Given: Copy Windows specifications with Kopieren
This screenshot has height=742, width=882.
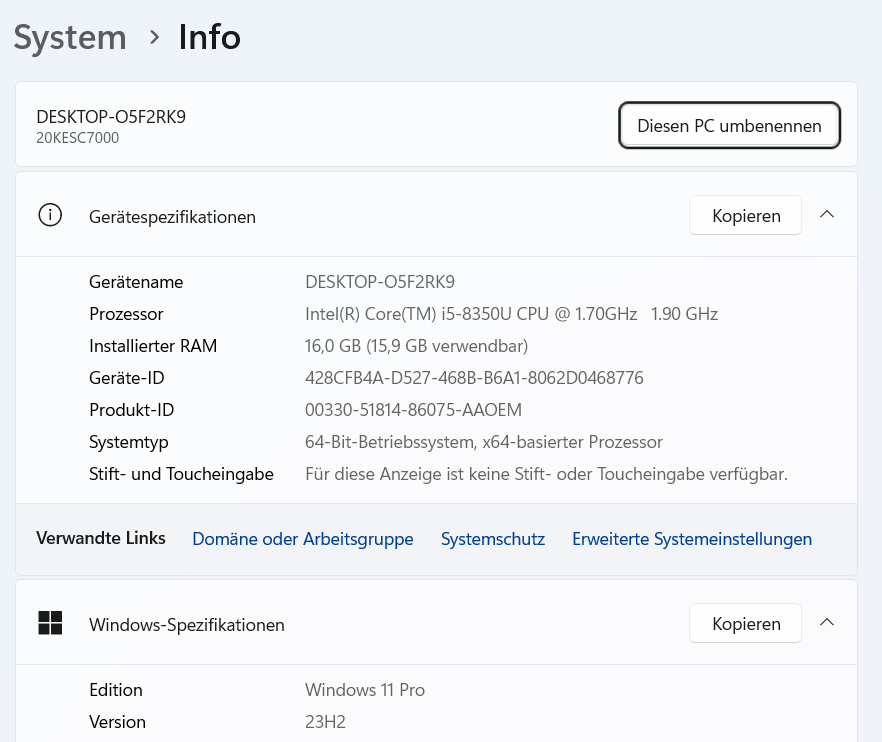Looking at the screenshot, I should coord(745,623).
